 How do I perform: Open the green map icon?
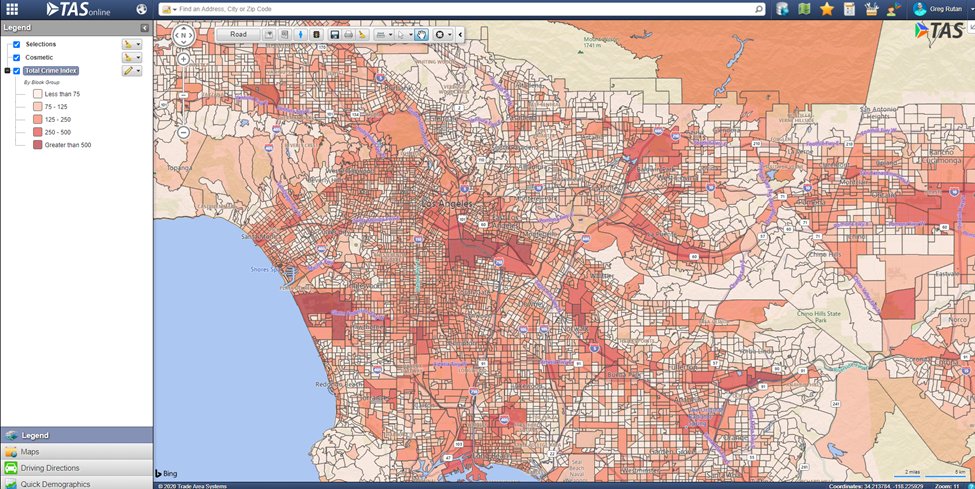tap(804, 9)
